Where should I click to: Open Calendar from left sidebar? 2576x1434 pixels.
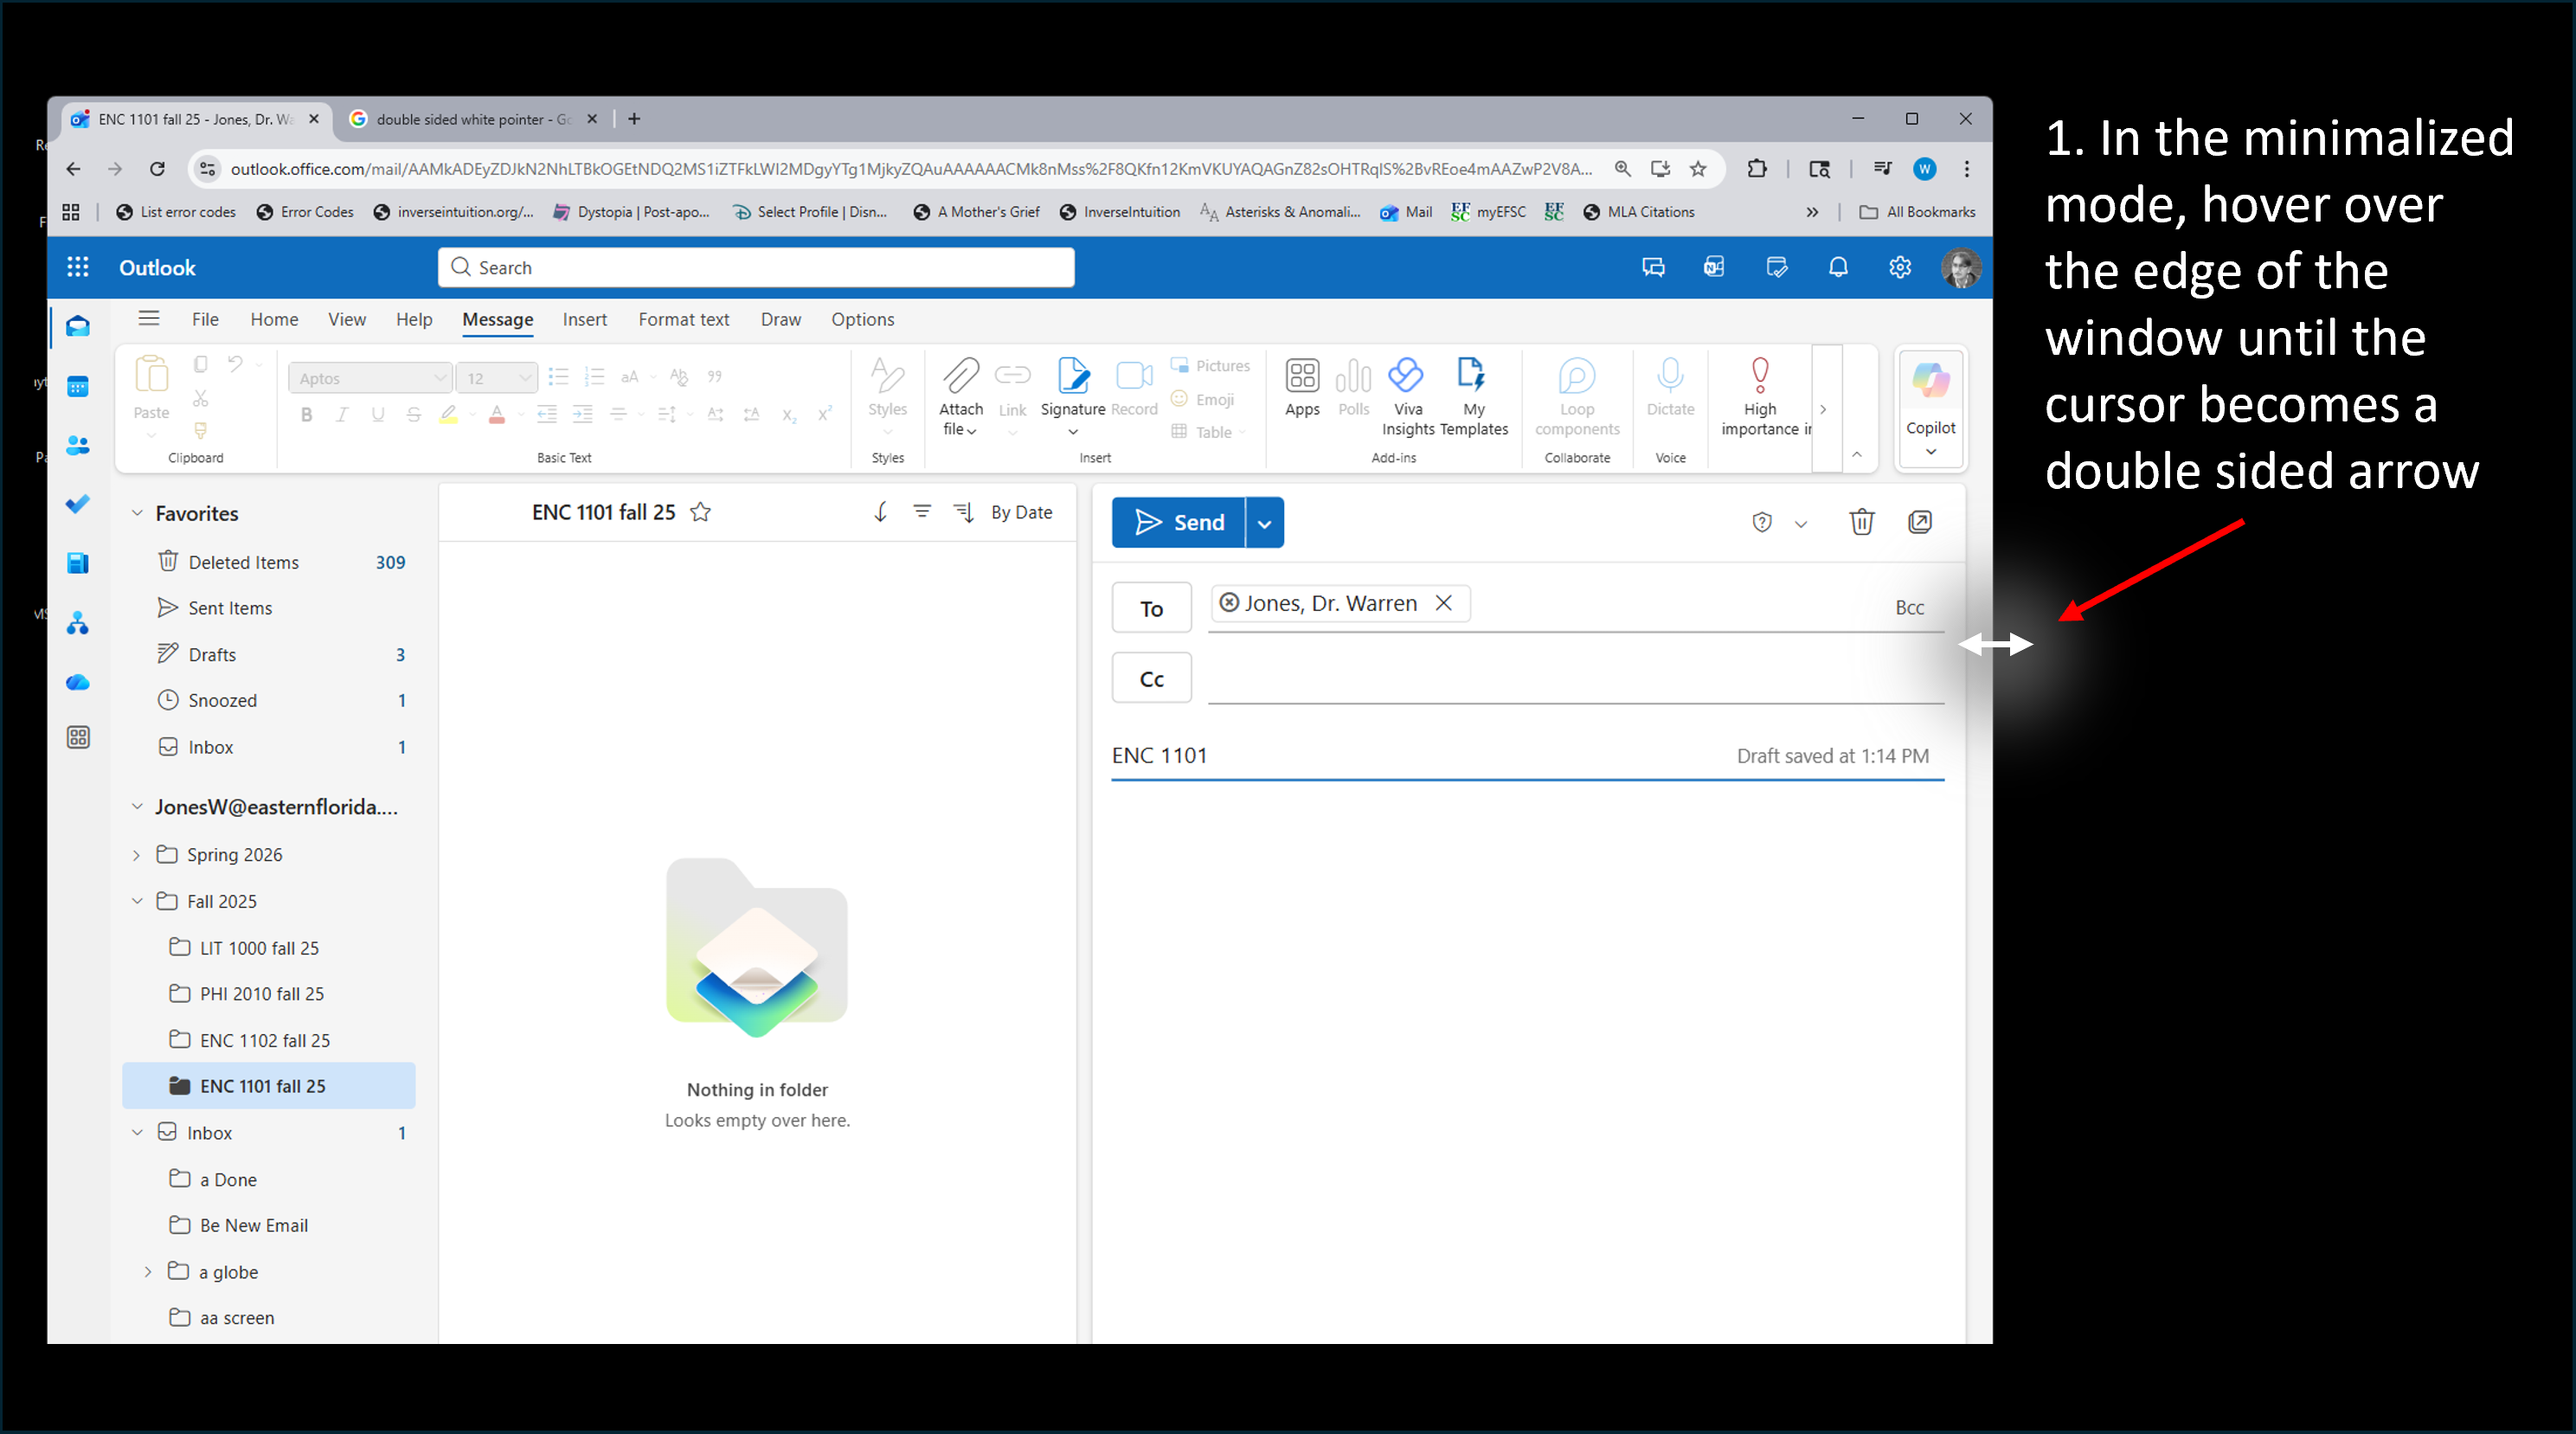click(78, 386)
